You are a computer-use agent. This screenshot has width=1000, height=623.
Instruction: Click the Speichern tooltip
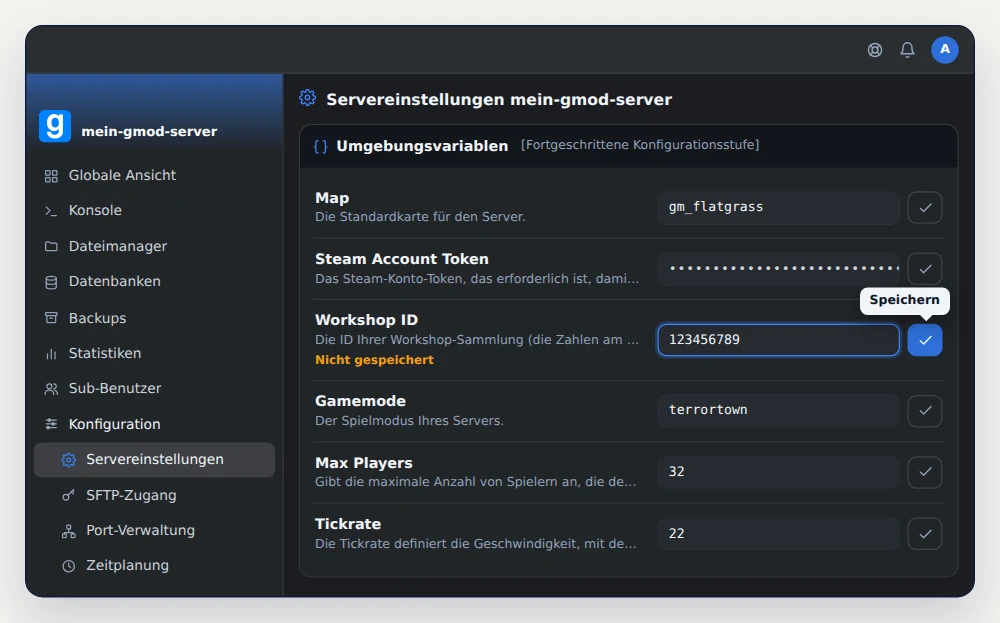[x=904, y=300]
